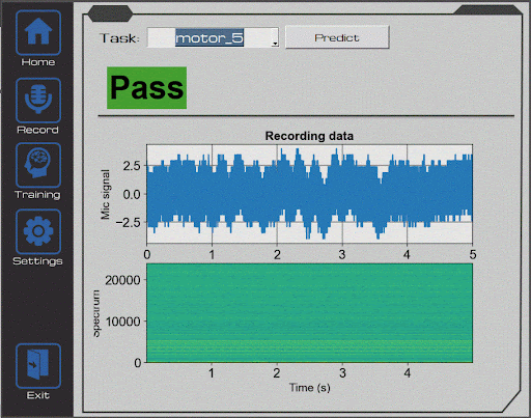This screenshot has height=418, width=531.
Task: Click the Task label text
Action: (x=119, y=38)
